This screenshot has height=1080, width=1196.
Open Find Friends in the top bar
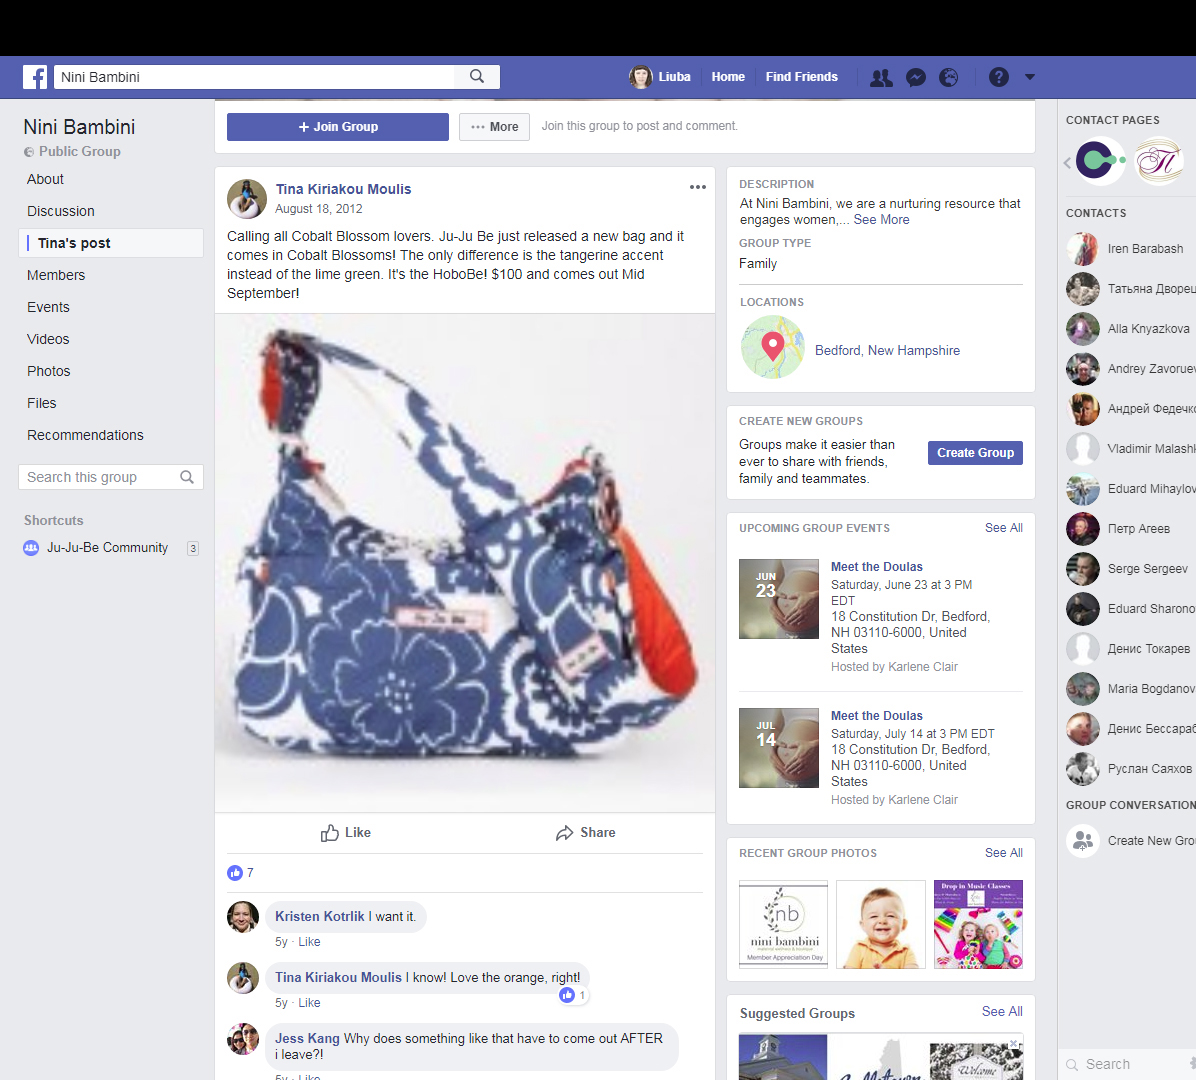point(802,77)
